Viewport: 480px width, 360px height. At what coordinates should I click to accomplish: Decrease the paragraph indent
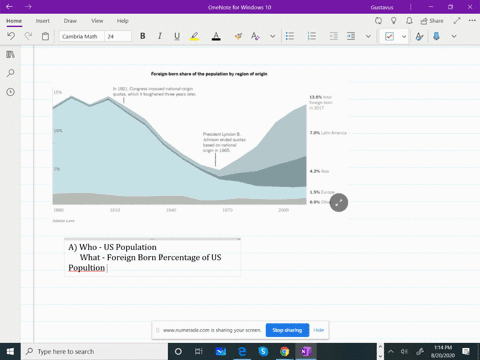pos(333,36)
